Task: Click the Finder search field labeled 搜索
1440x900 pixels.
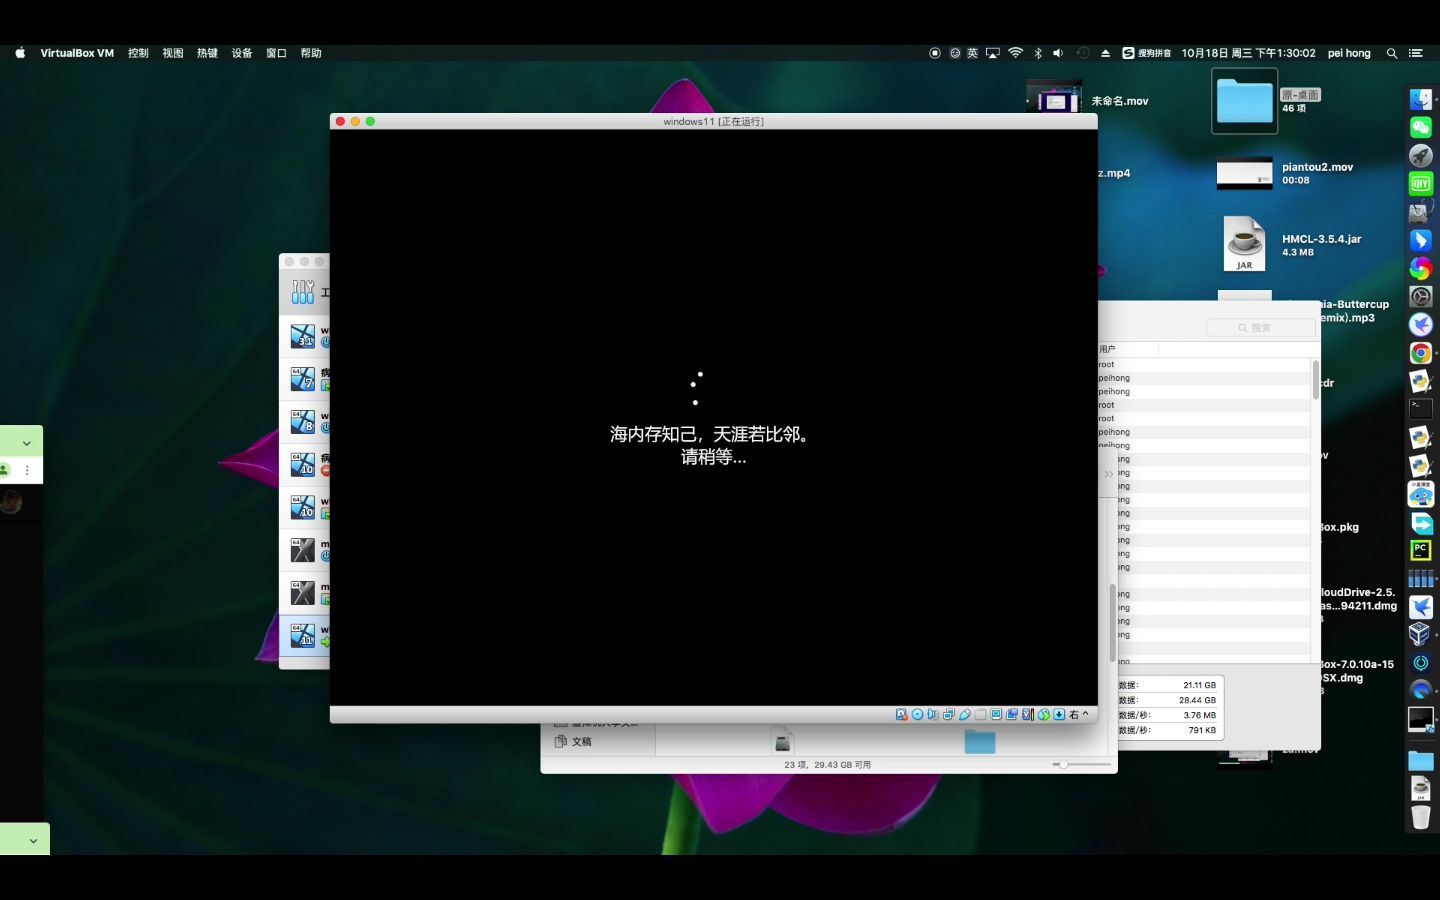Action: point(1259,327)
